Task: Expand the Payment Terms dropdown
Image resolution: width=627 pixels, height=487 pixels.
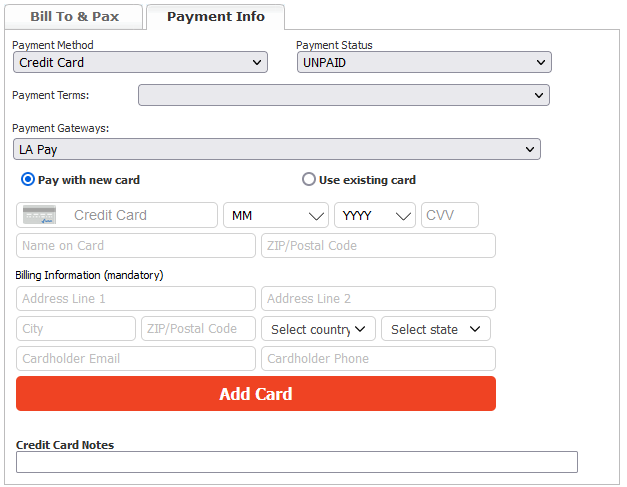Action: (343, 95)
